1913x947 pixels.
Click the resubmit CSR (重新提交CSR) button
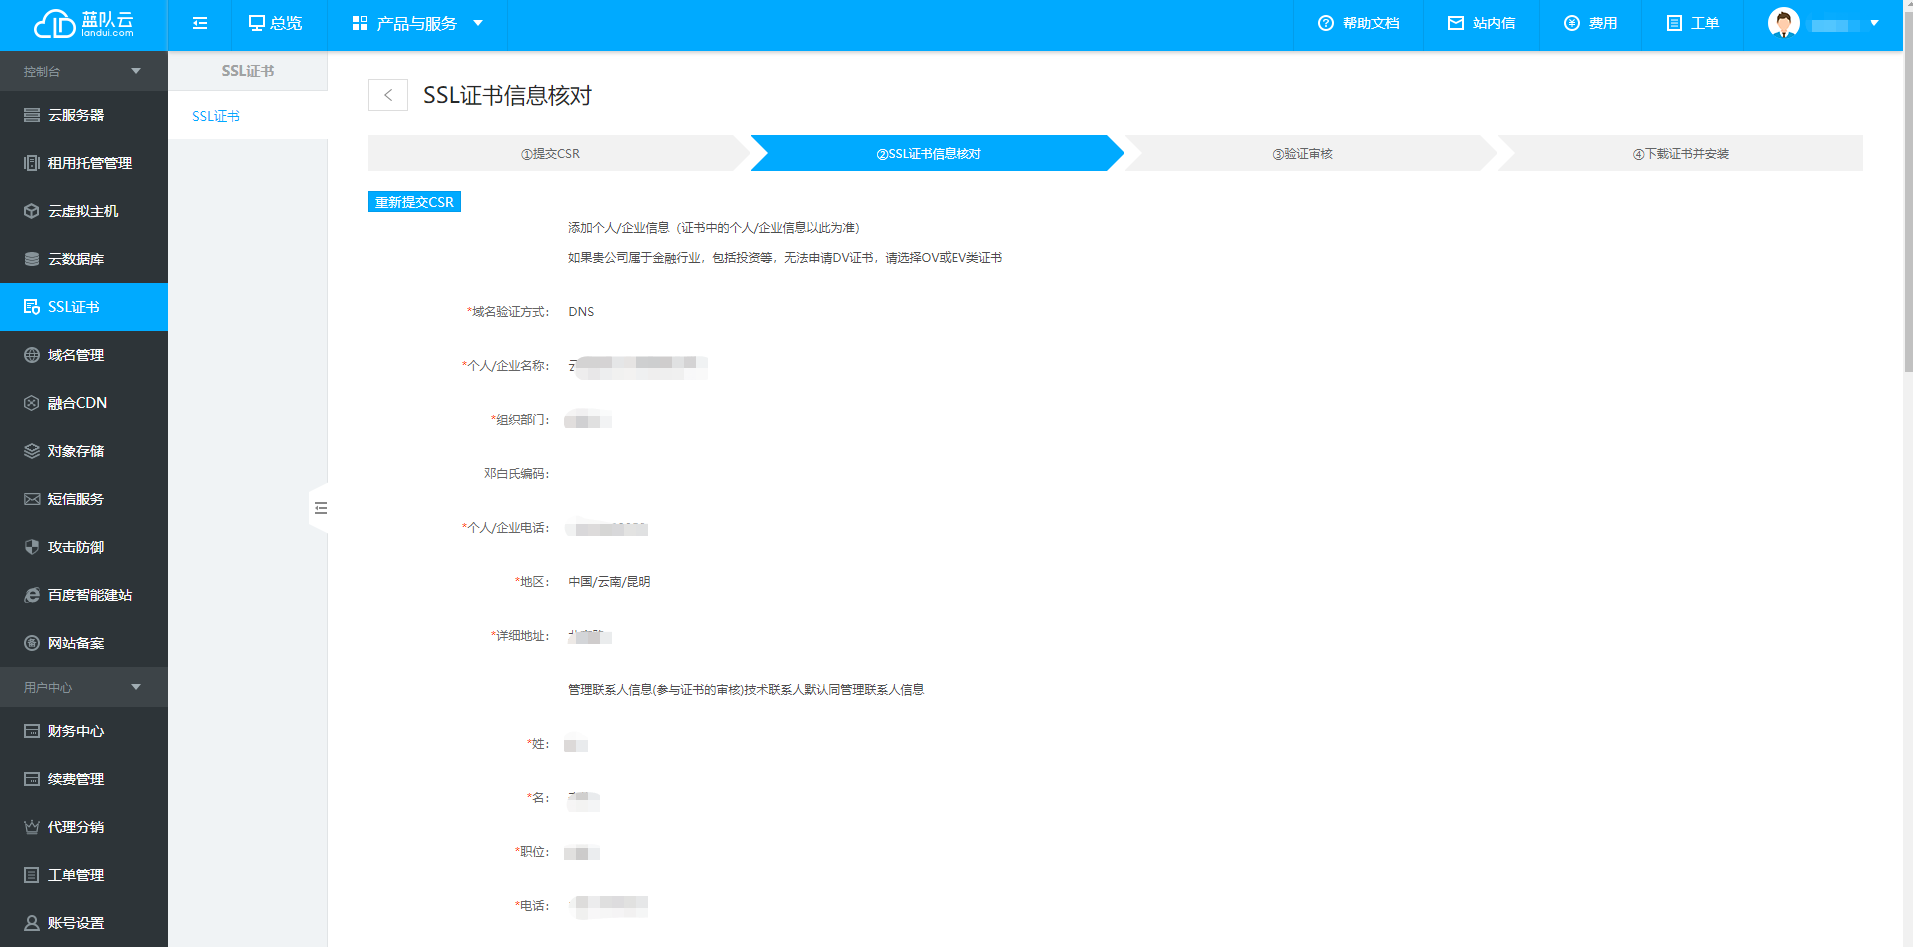tap(414, 202)
